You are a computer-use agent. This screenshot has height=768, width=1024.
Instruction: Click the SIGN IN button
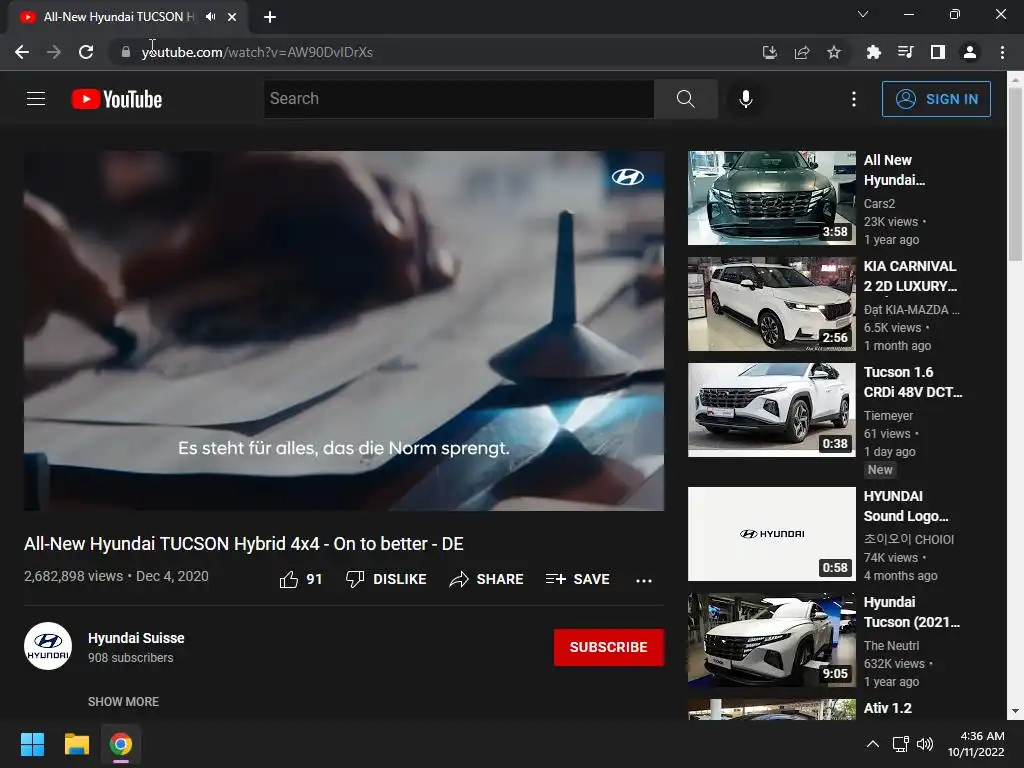pos(936,99)
